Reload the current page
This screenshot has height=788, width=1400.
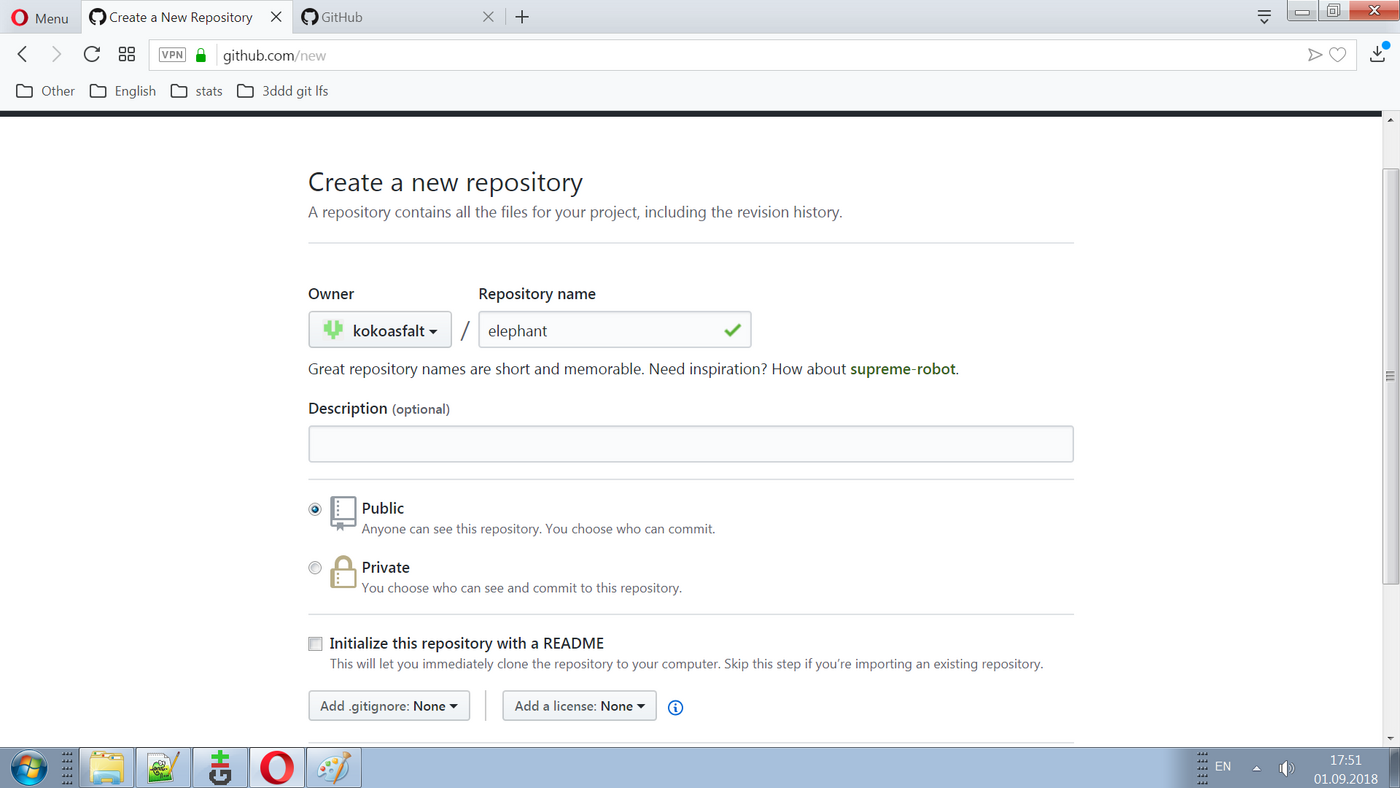91,54
